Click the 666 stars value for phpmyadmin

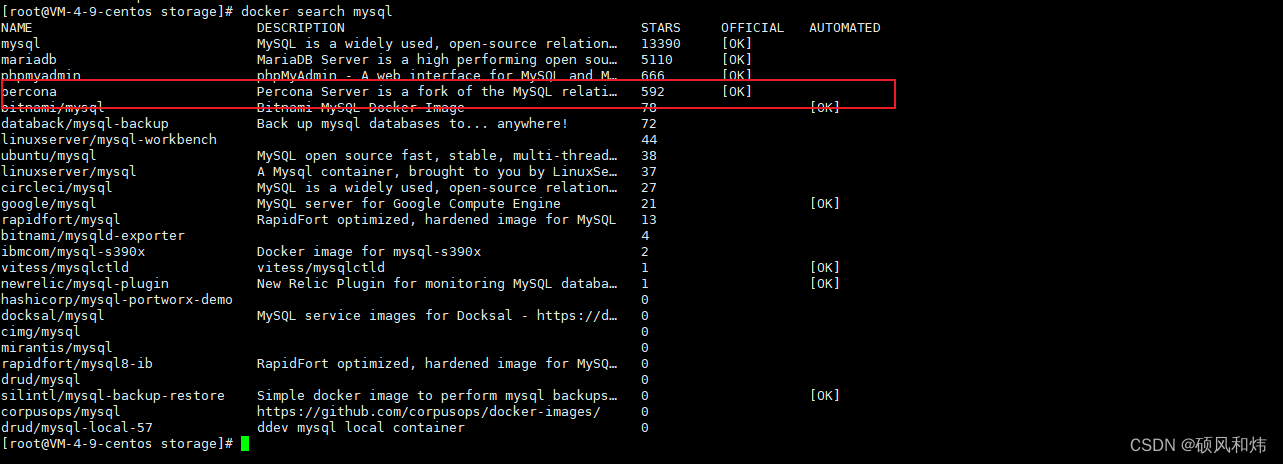(x=653, y=76)
